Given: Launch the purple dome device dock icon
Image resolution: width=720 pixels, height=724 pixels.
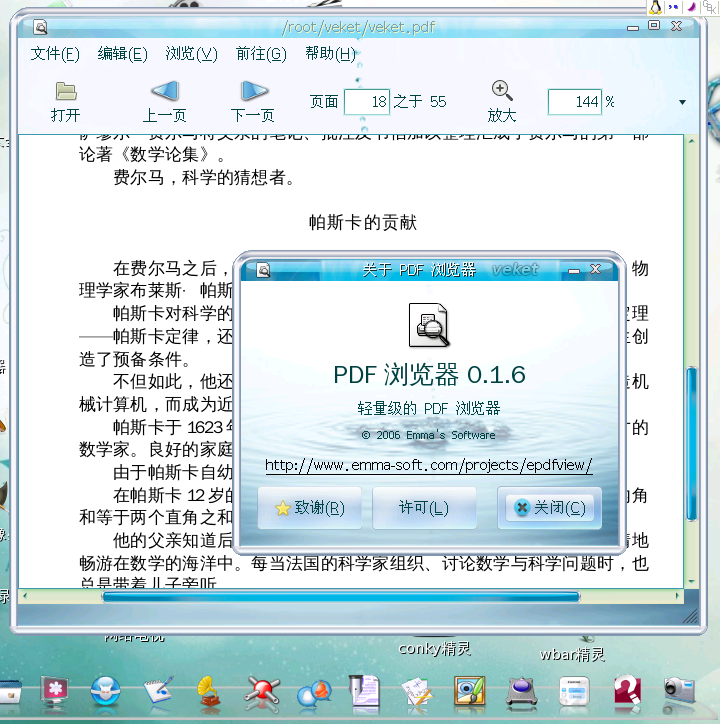Looking at the screenshot, I should click(521, 691).
